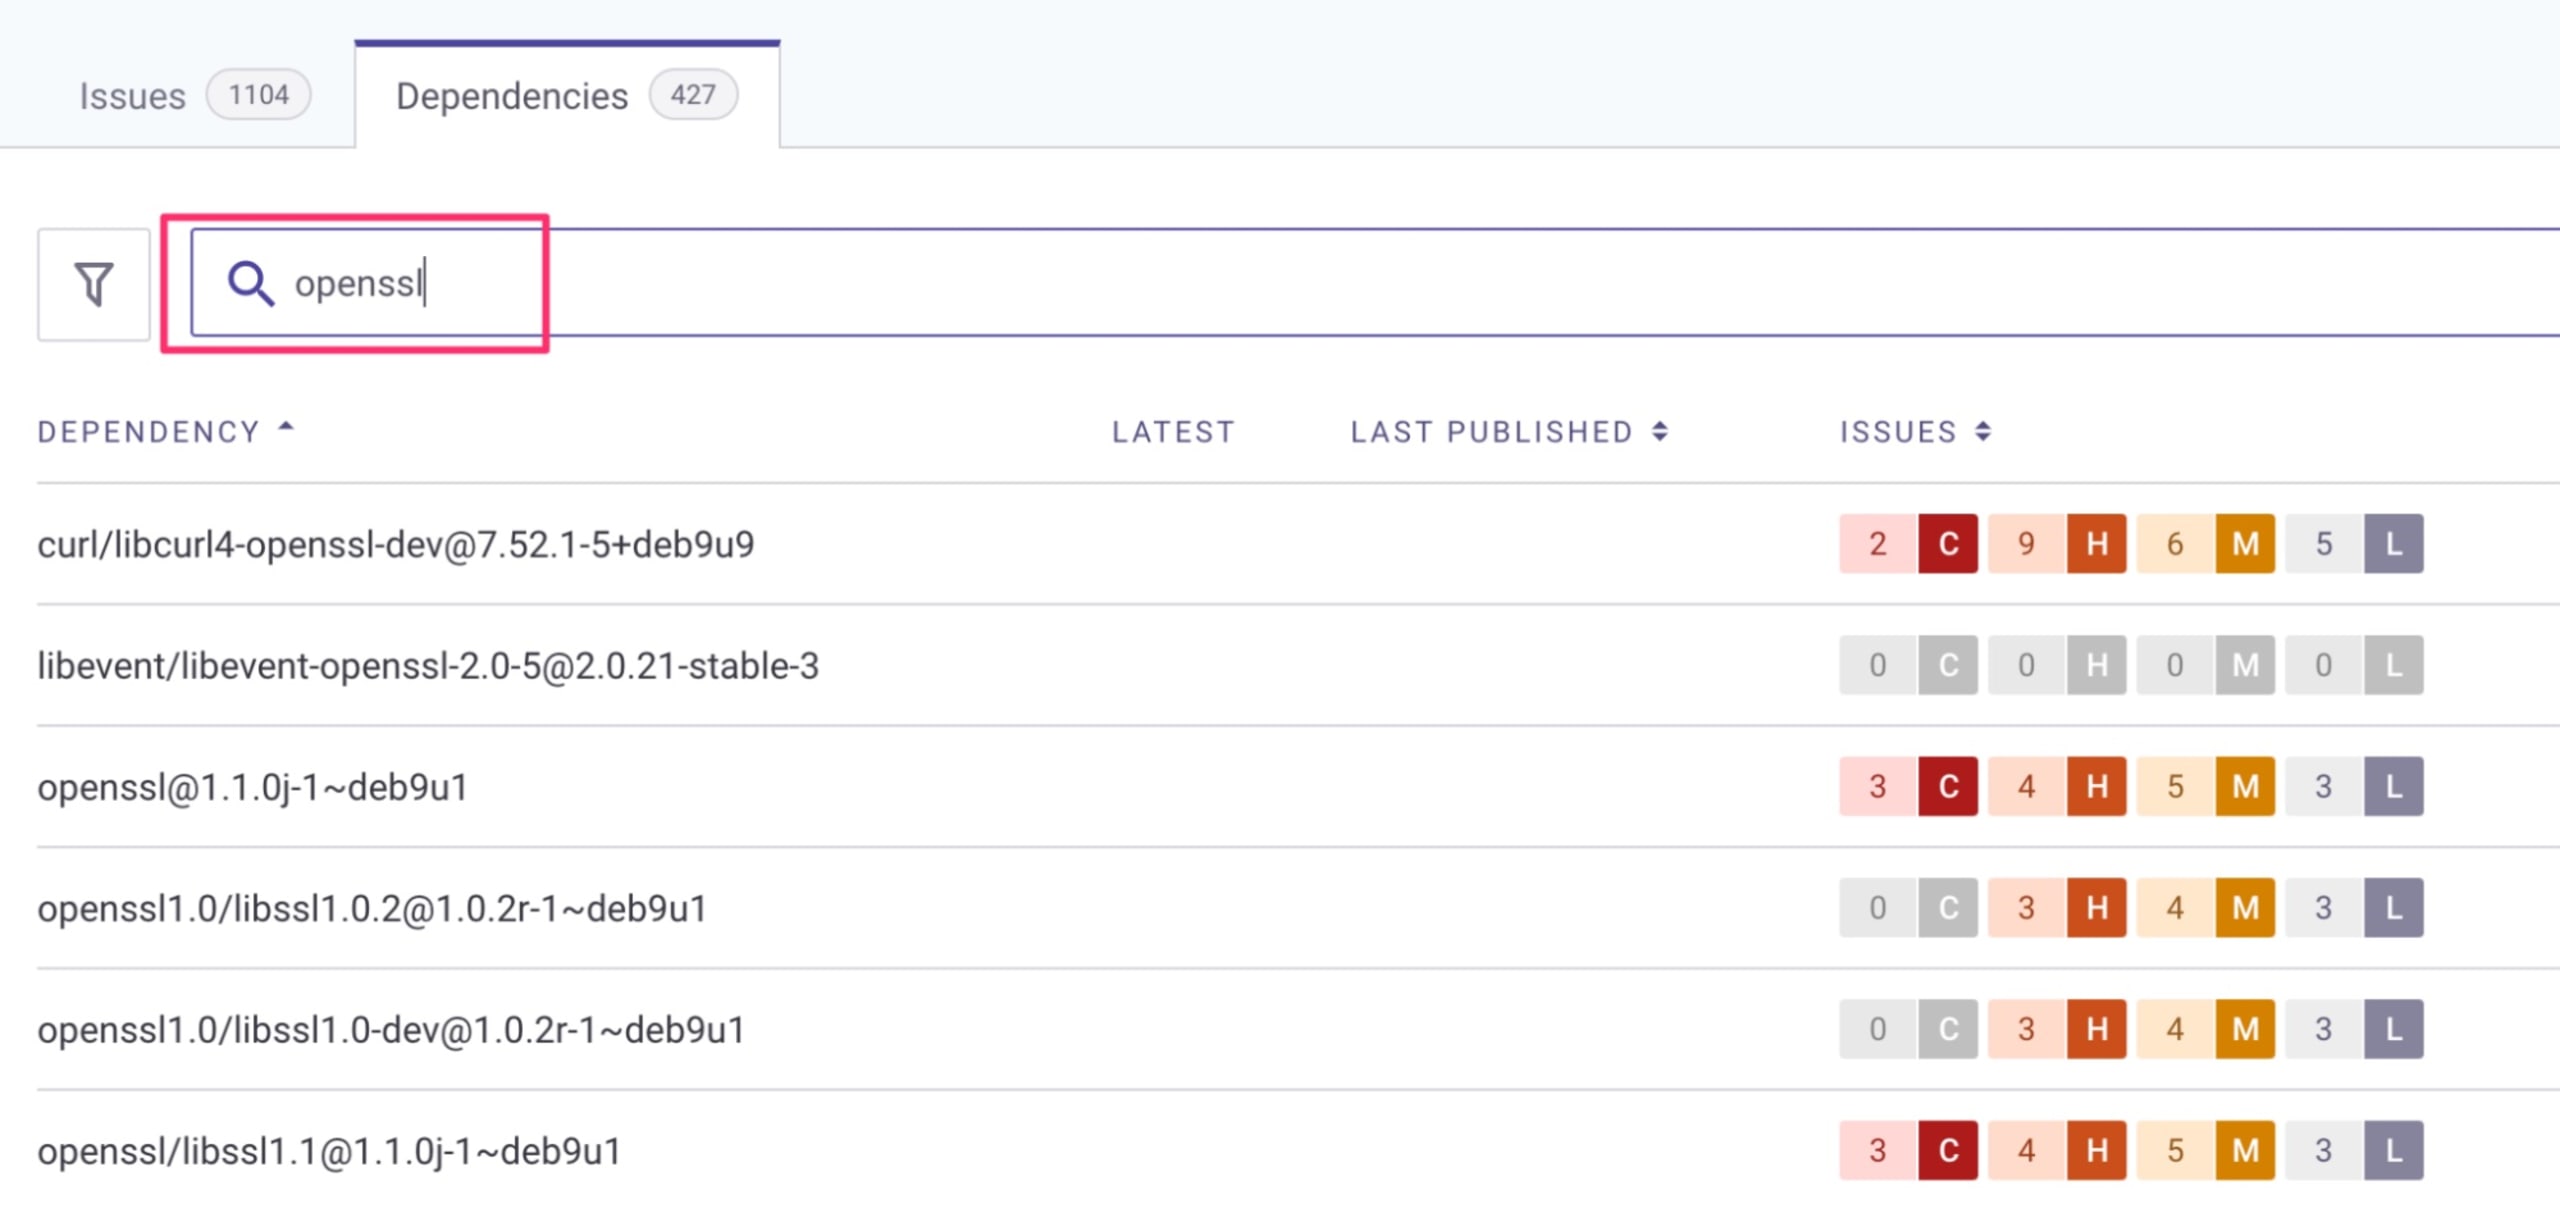Click medium count 5 in openssl@1.1.0j row

2176,786
